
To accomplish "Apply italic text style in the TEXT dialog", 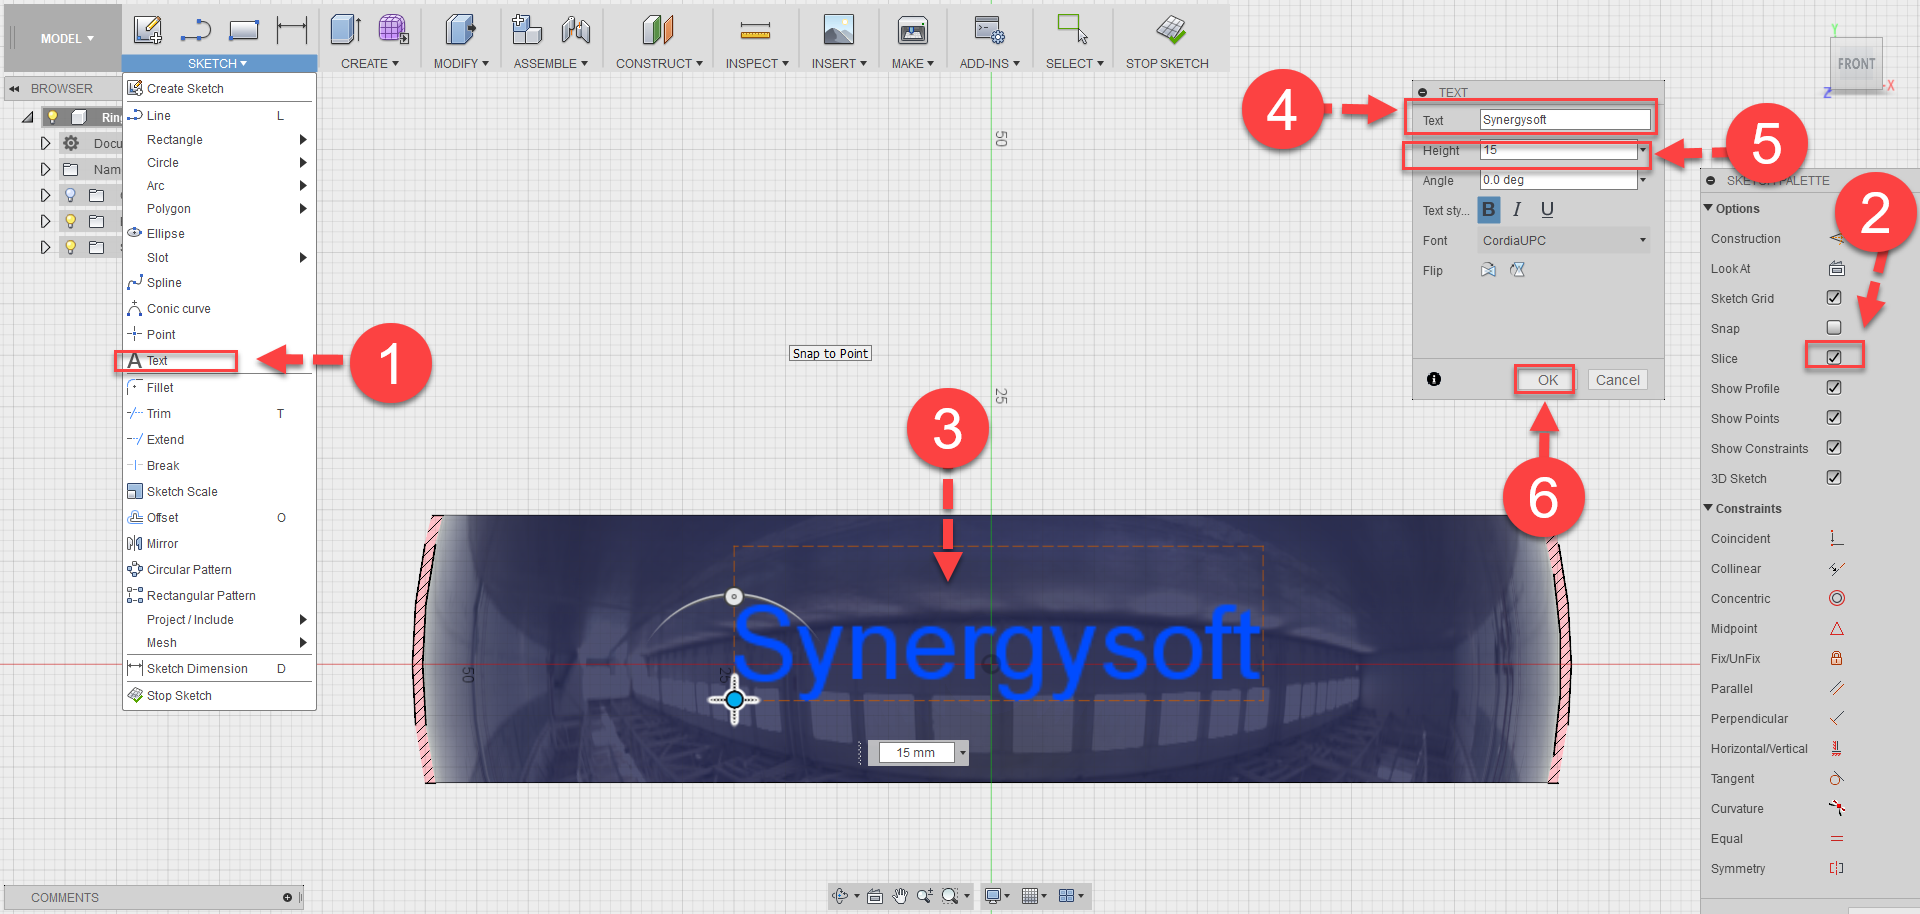I will pyautogui.click(x=1516, y=210).
